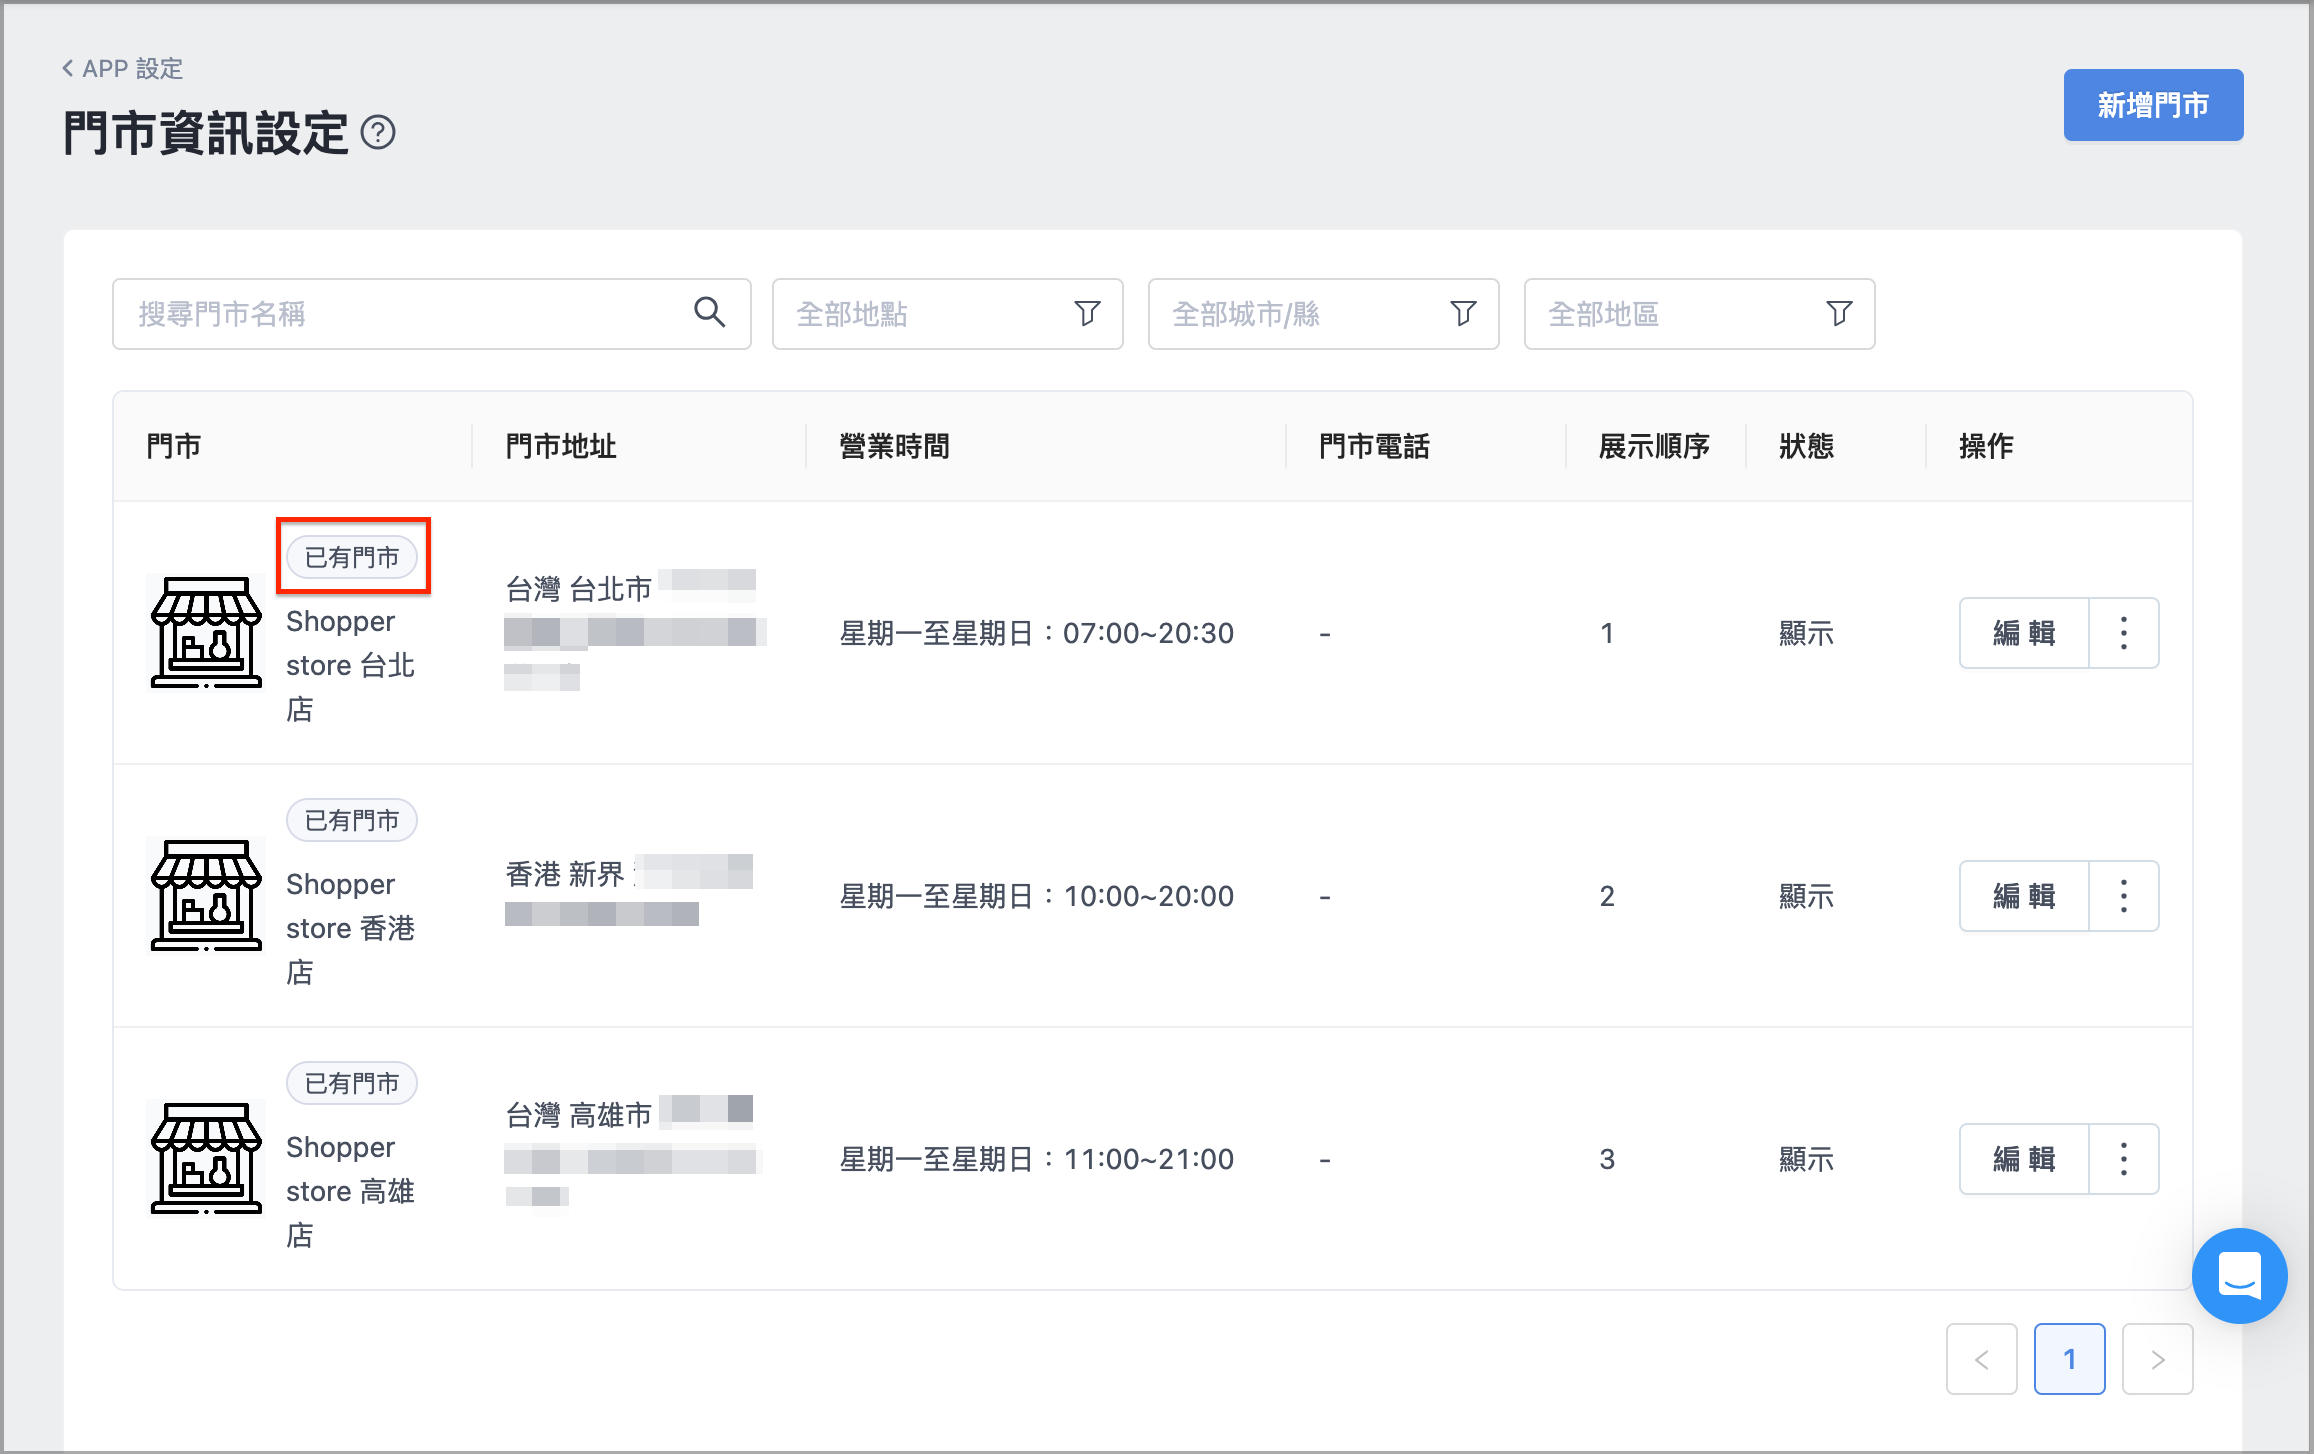Click the 門市 column header
Screen dimensions: 2314x1454
point(174,446)
